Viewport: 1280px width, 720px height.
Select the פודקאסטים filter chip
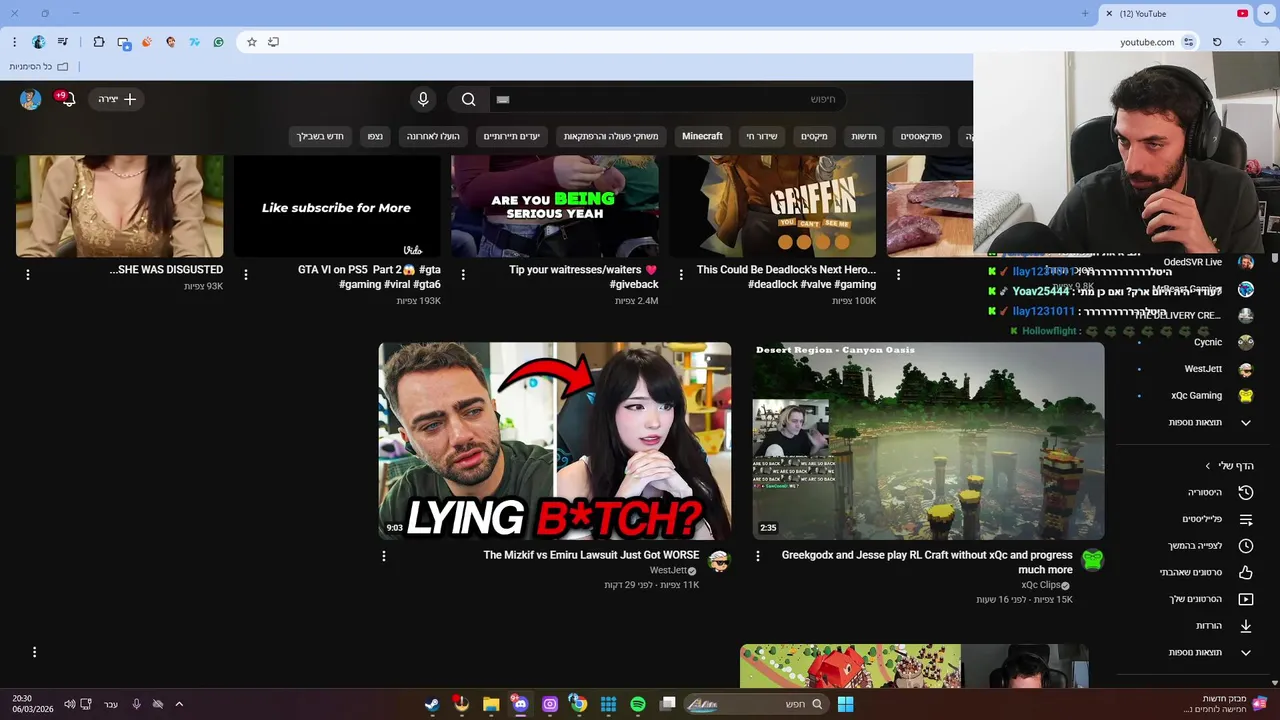point(921,136)
